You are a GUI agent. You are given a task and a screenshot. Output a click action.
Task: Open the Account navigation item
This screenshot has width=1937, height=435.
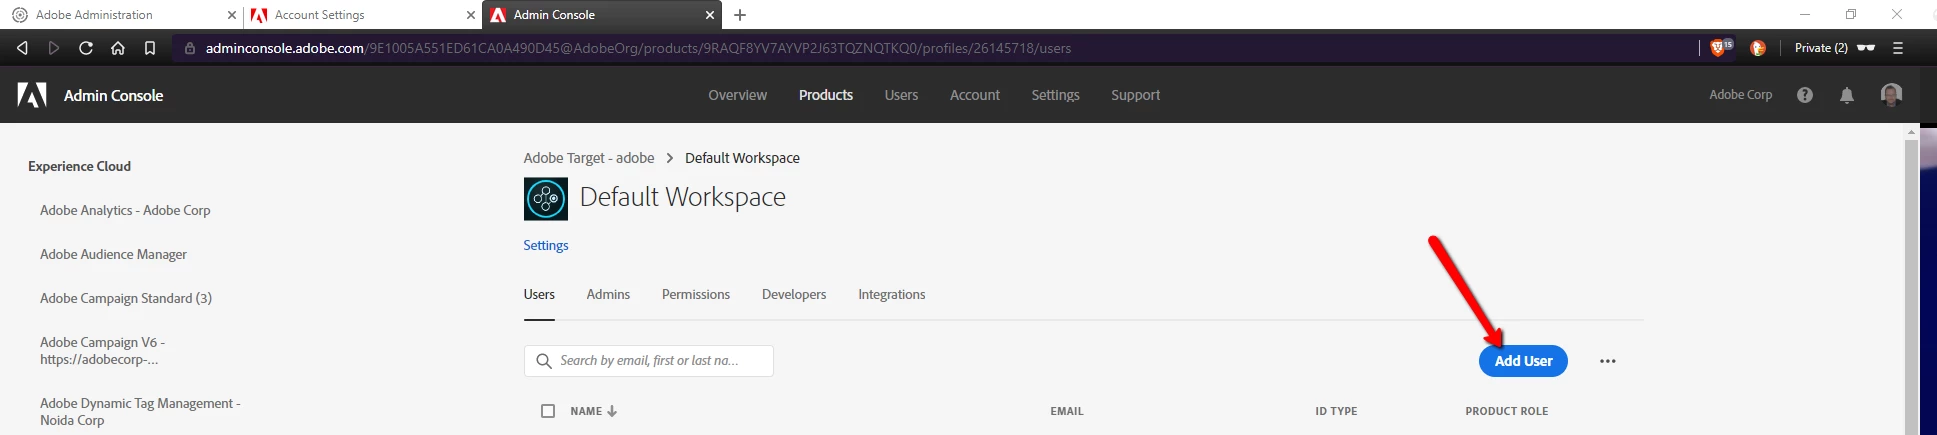pos(975,95)
